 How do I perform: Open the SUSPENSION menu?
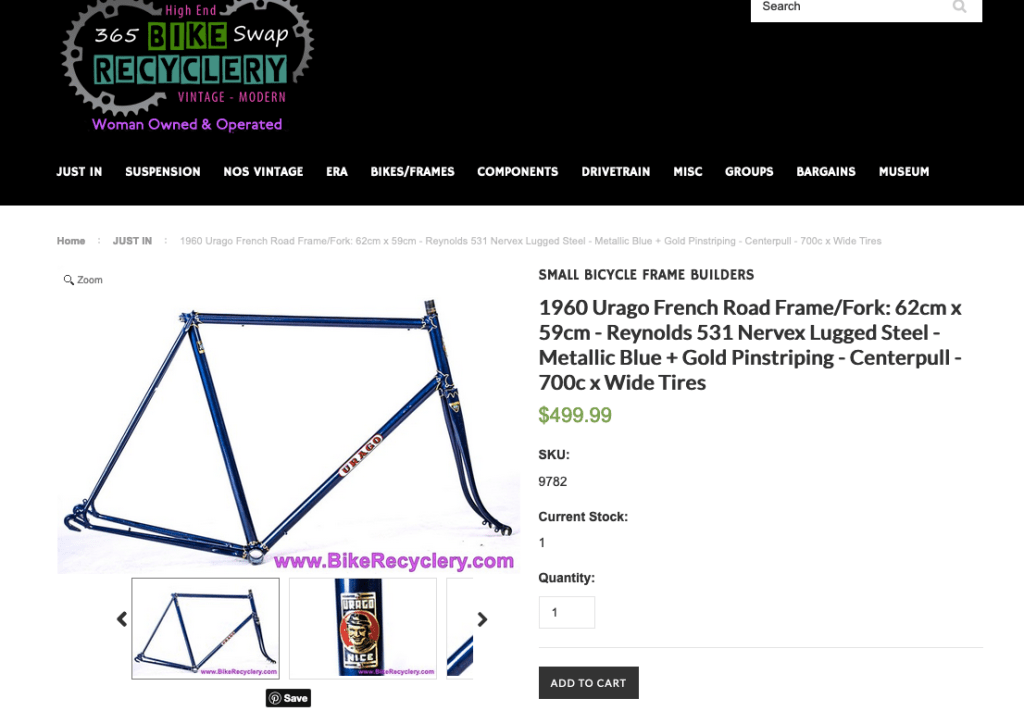(163, 172)
